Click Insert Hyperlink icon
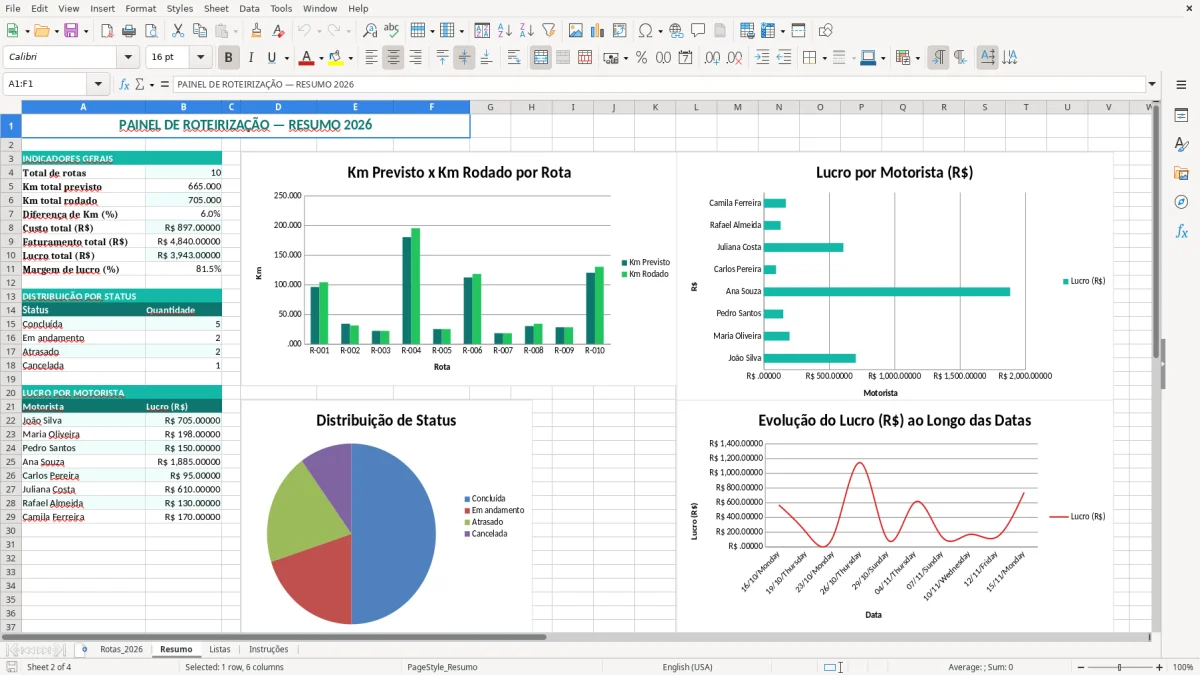This screenshot has width=1200, height=675. pos(676,31)
